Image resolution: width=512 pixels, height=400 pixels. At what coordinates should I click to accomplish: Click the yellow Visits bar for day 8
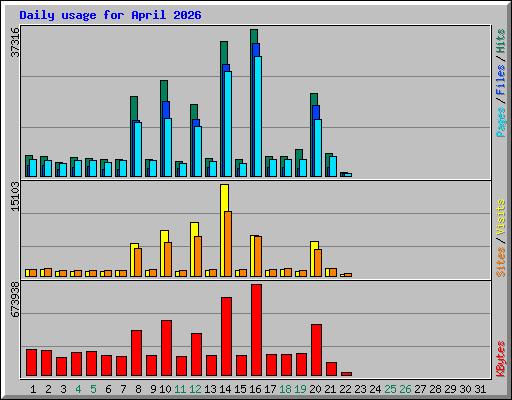132,260
